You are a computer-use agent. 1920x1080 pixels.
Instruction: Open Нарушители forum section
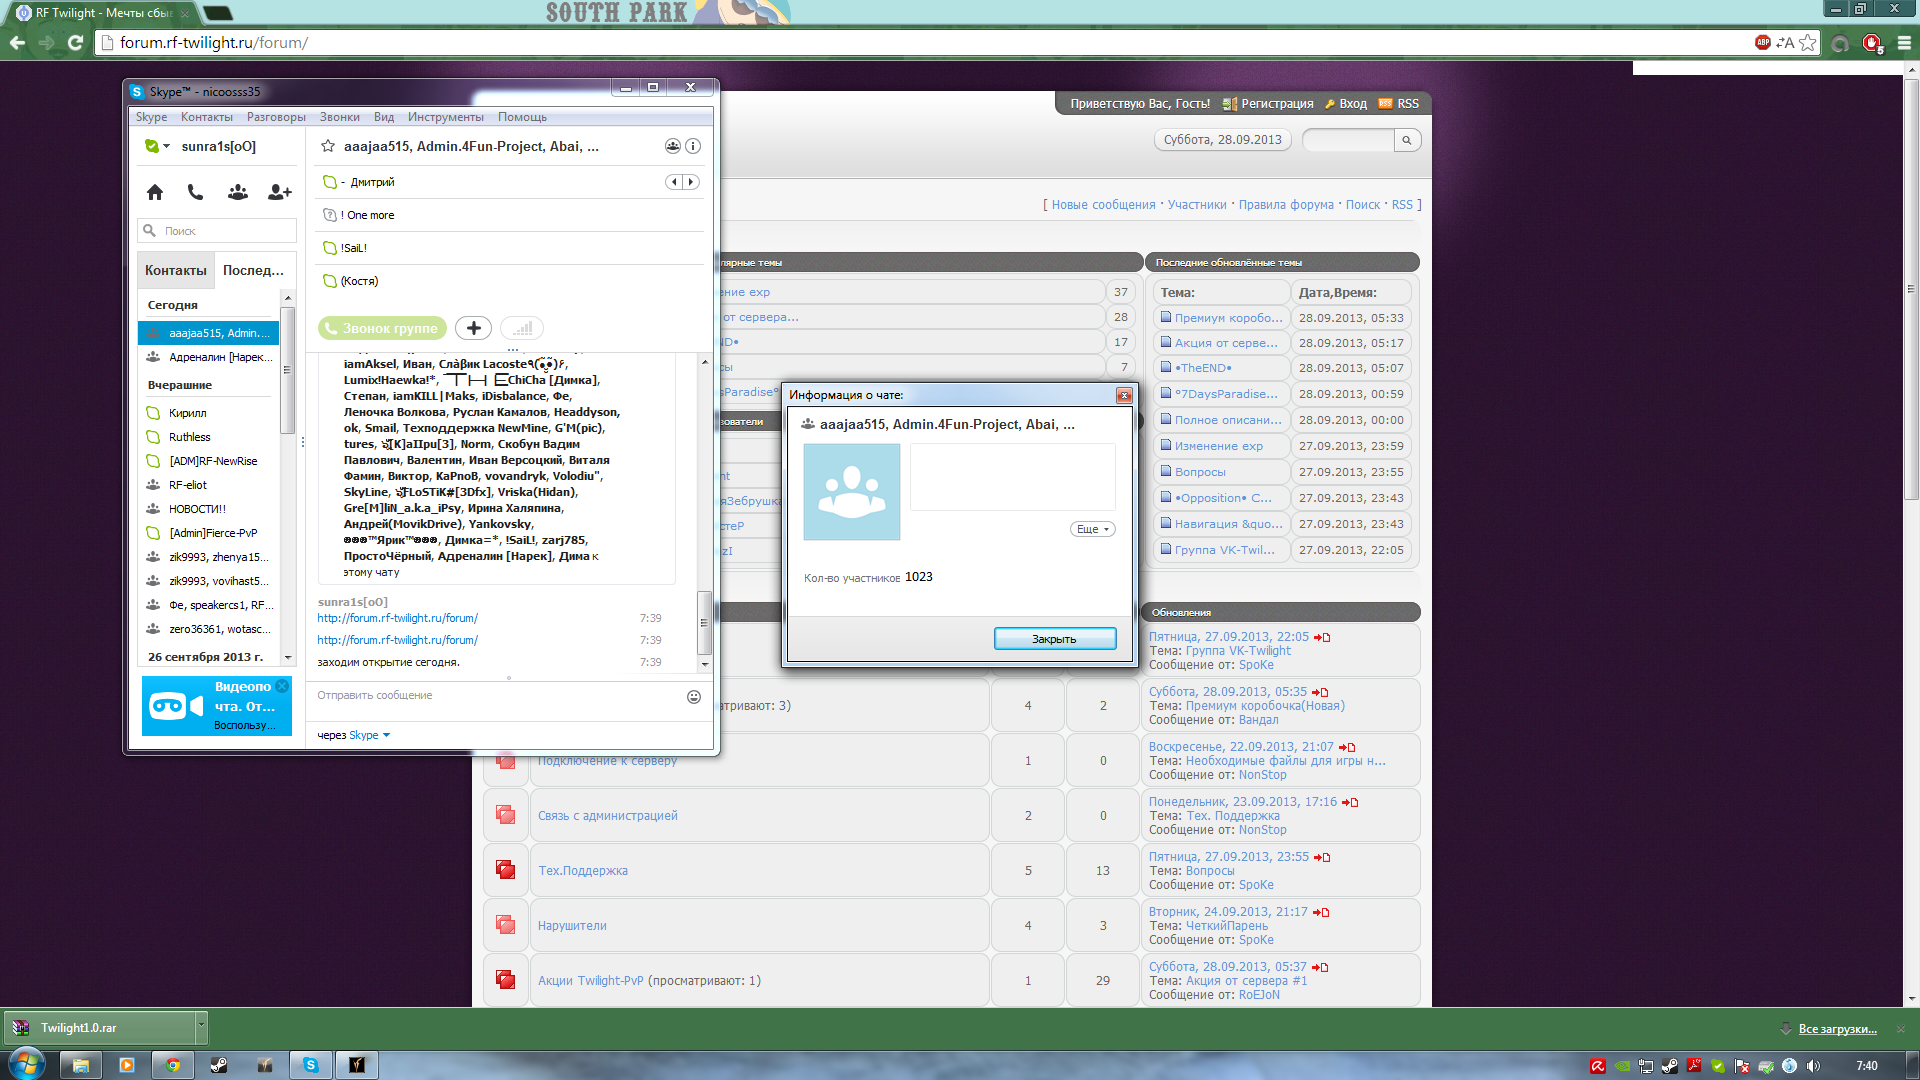[572, 926]
